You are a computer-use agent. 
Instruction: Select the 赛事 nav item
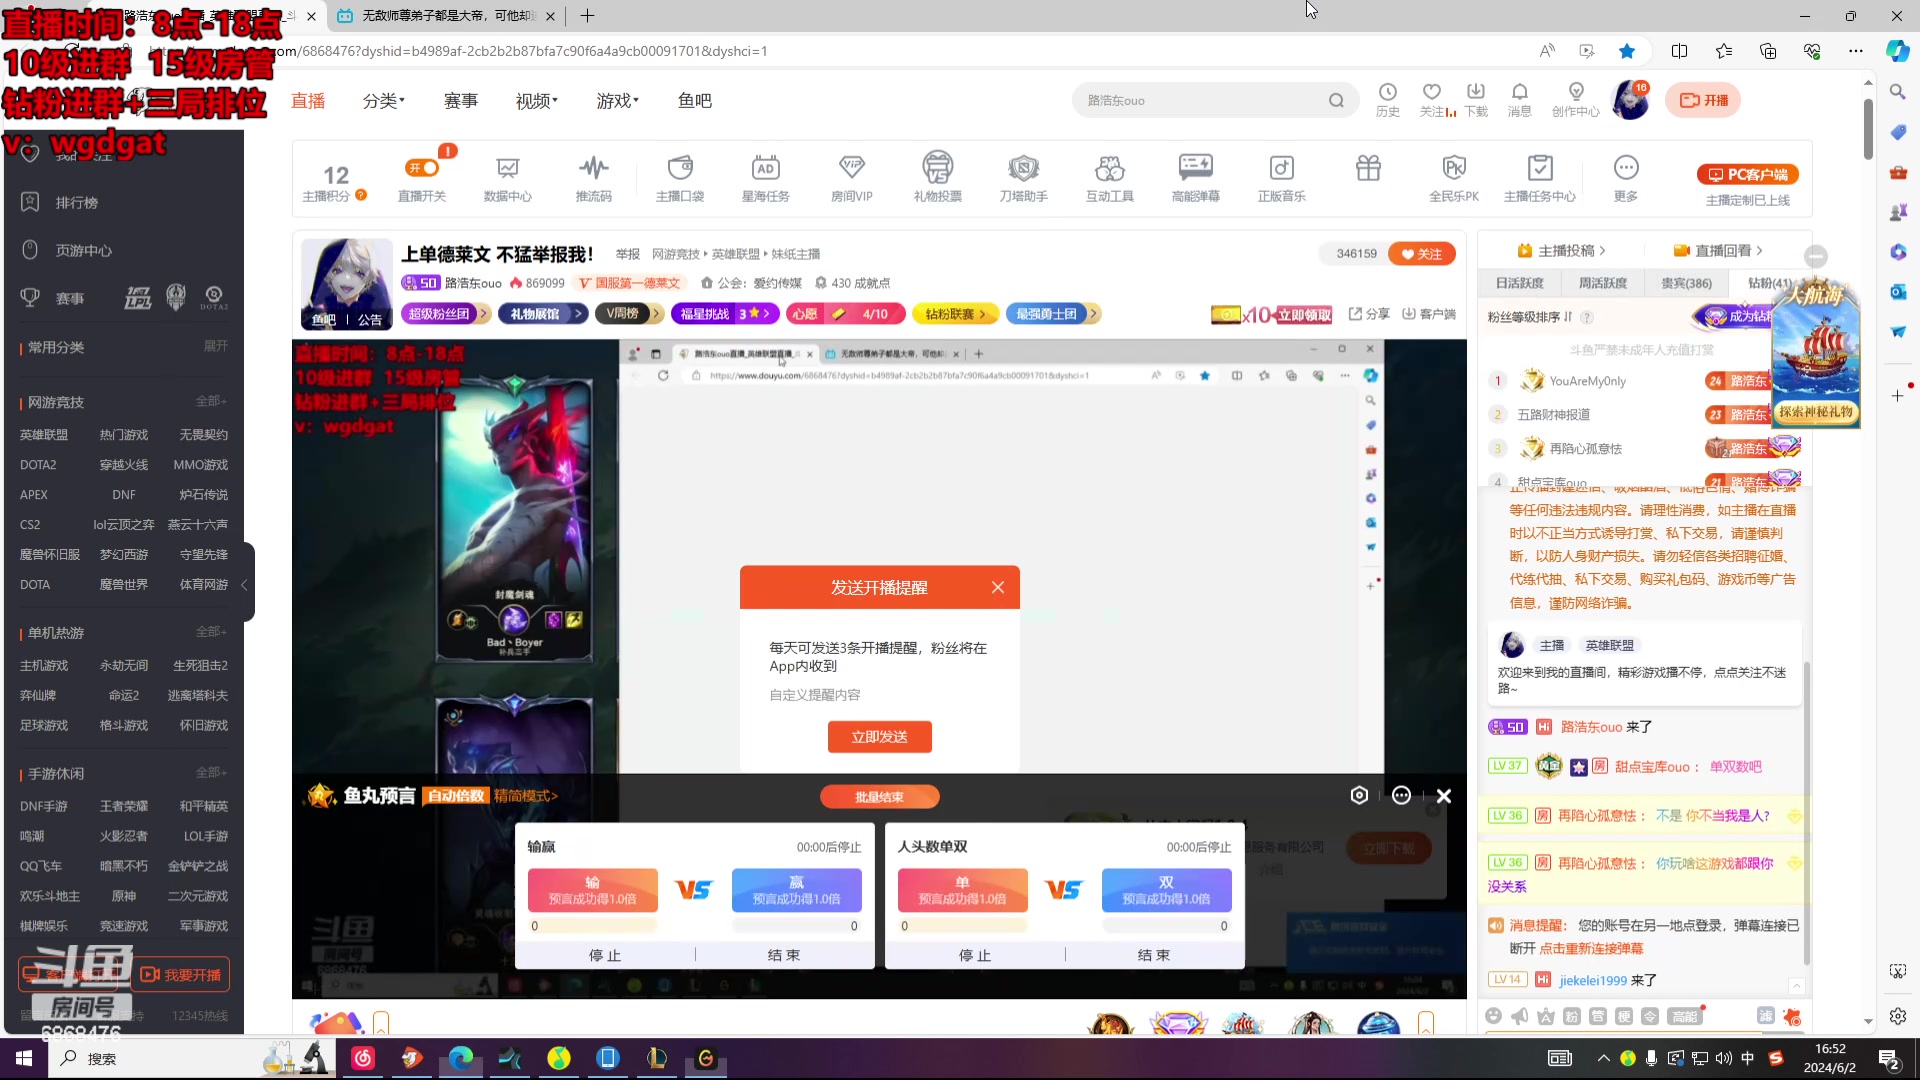[x=461, y=101]
